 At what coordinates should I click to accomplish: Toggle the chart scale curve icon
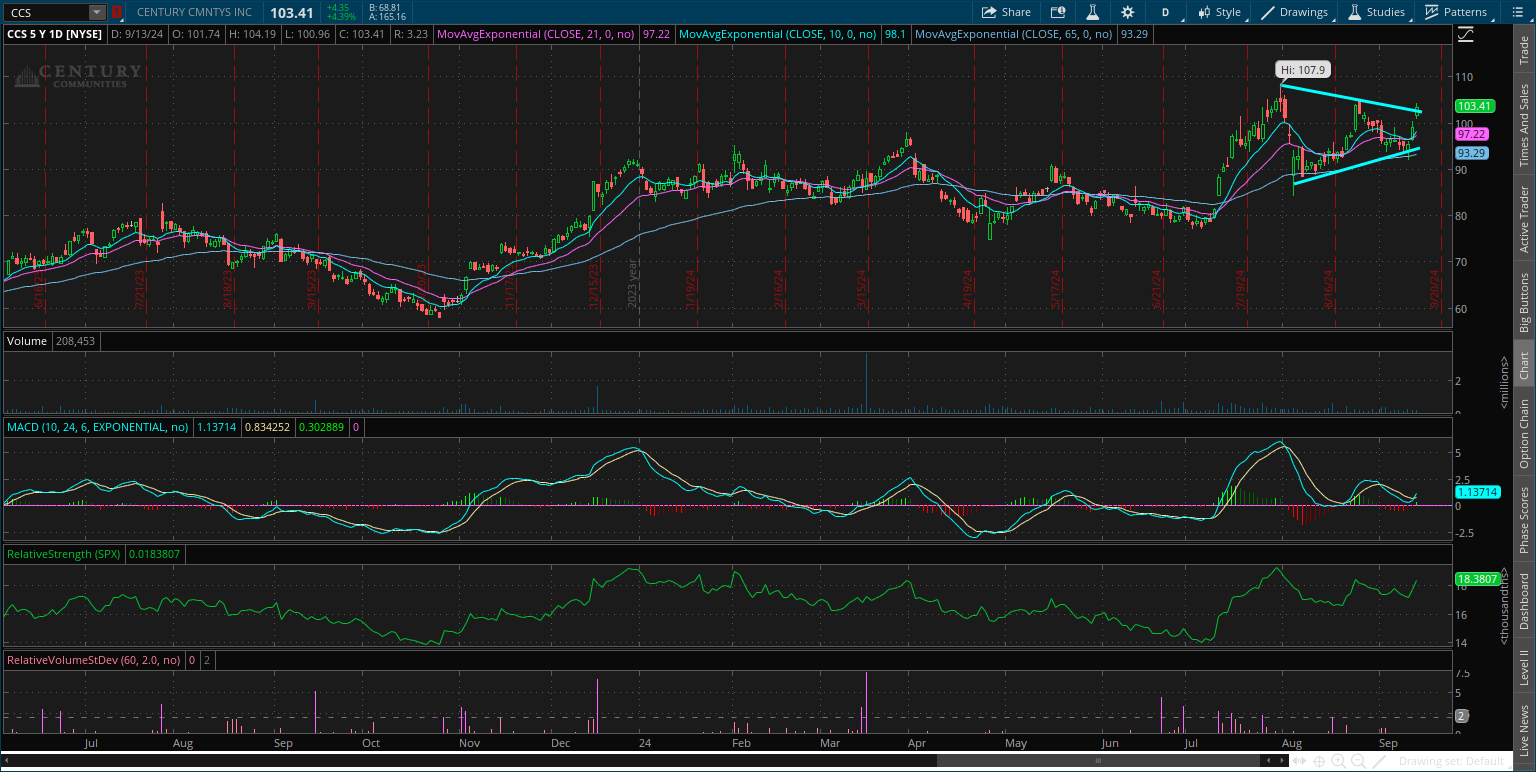pos(1465,33)
